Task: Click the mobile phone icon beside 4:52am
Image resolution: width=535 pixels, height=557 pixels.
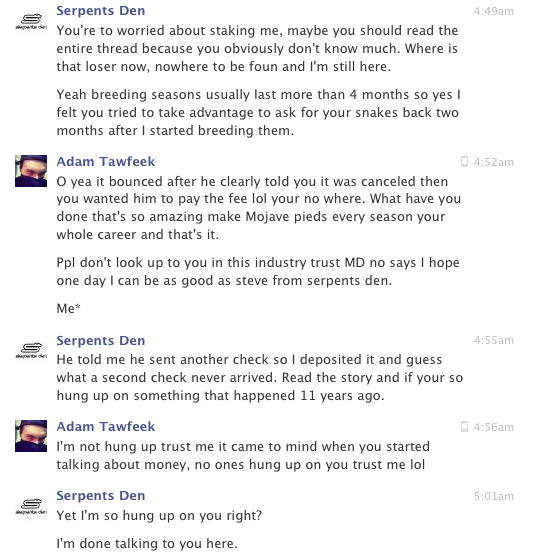Action: point(464,162)
